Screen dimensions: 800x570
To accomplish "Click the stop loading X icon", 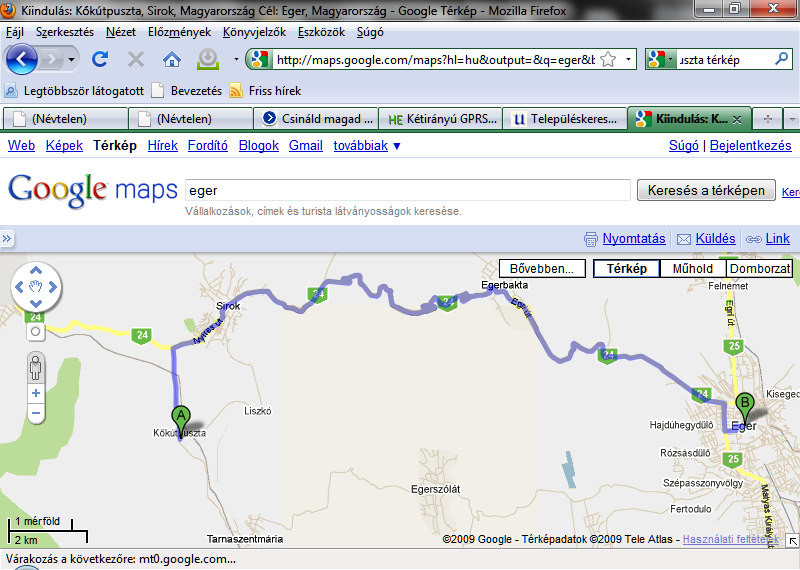I will coord(136,60).
